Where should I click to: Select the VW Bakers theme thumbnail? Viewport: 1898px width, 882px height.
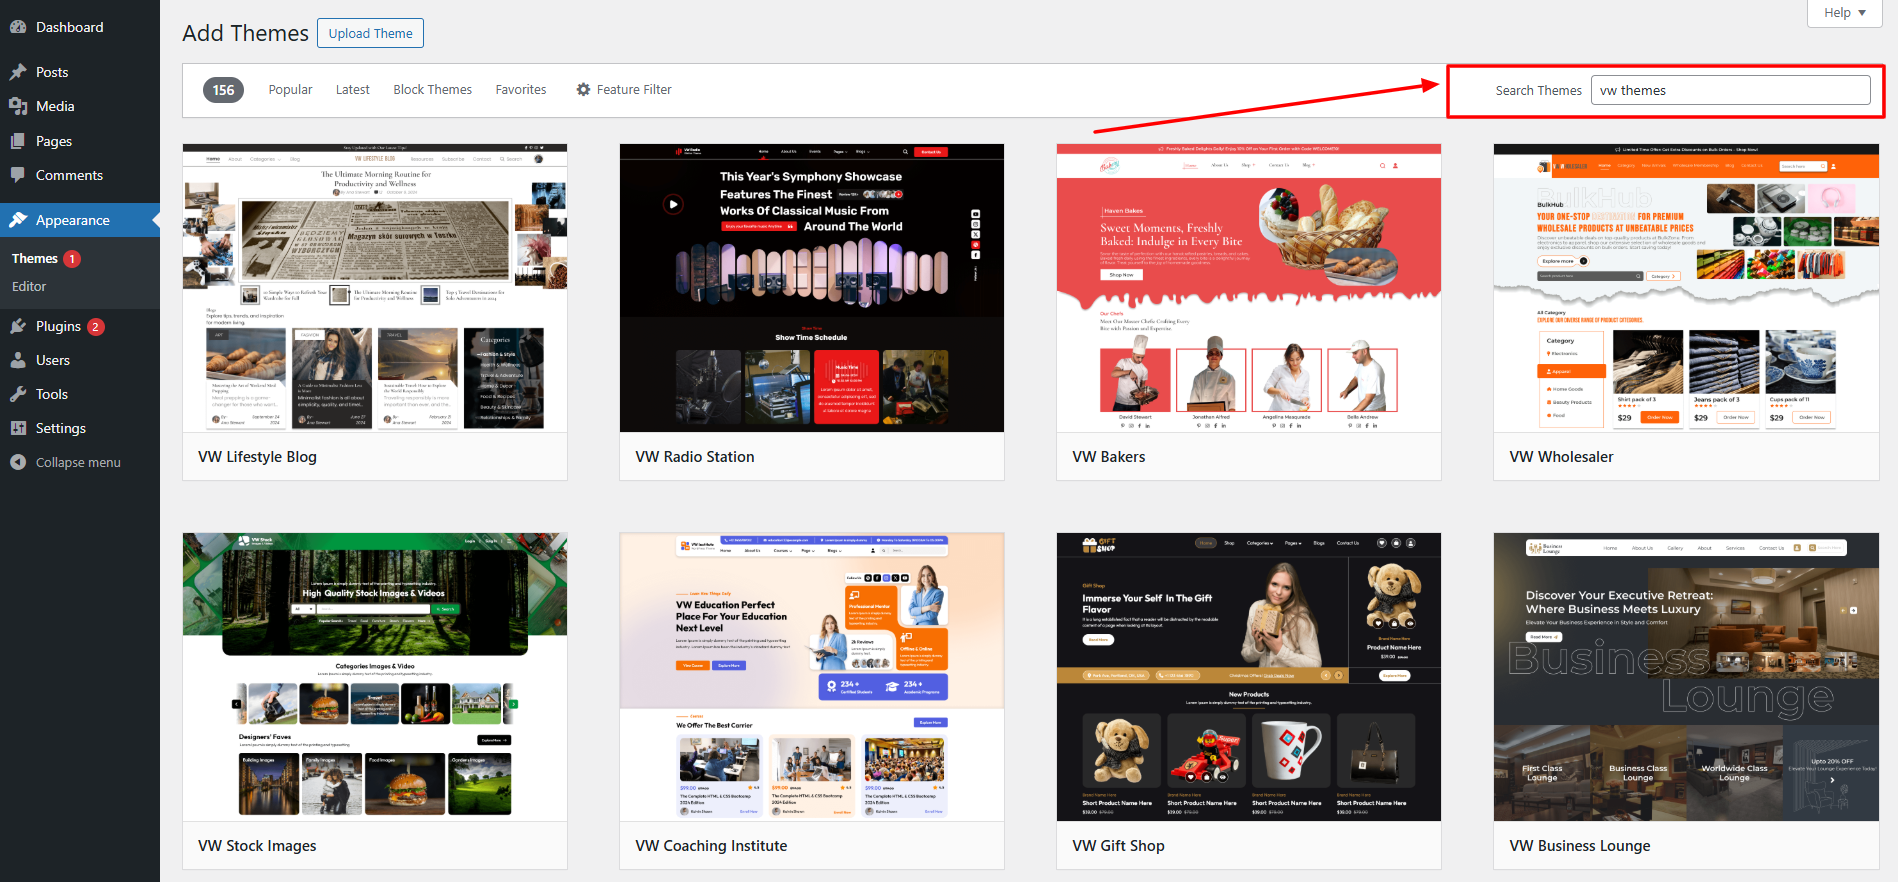(1249, 288)
